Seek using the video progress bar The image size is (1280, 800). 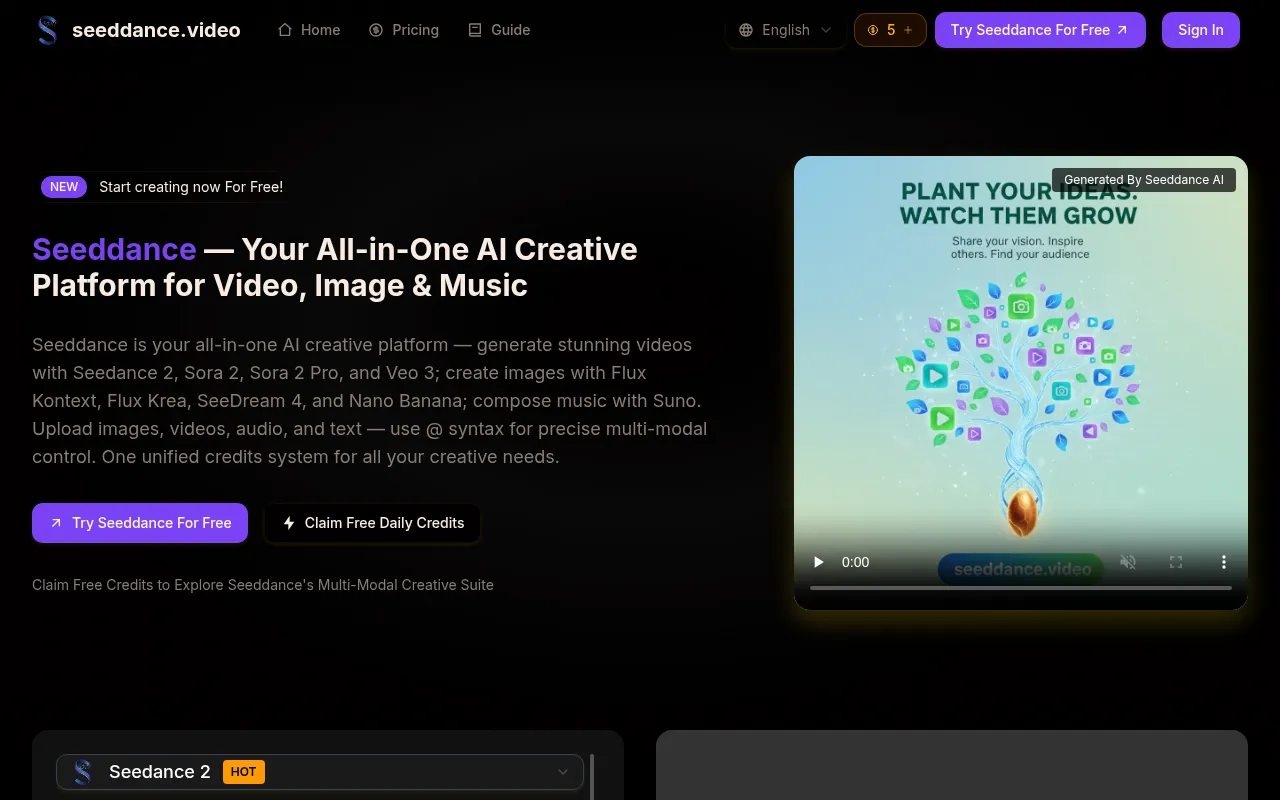[x=1020, y=588]
